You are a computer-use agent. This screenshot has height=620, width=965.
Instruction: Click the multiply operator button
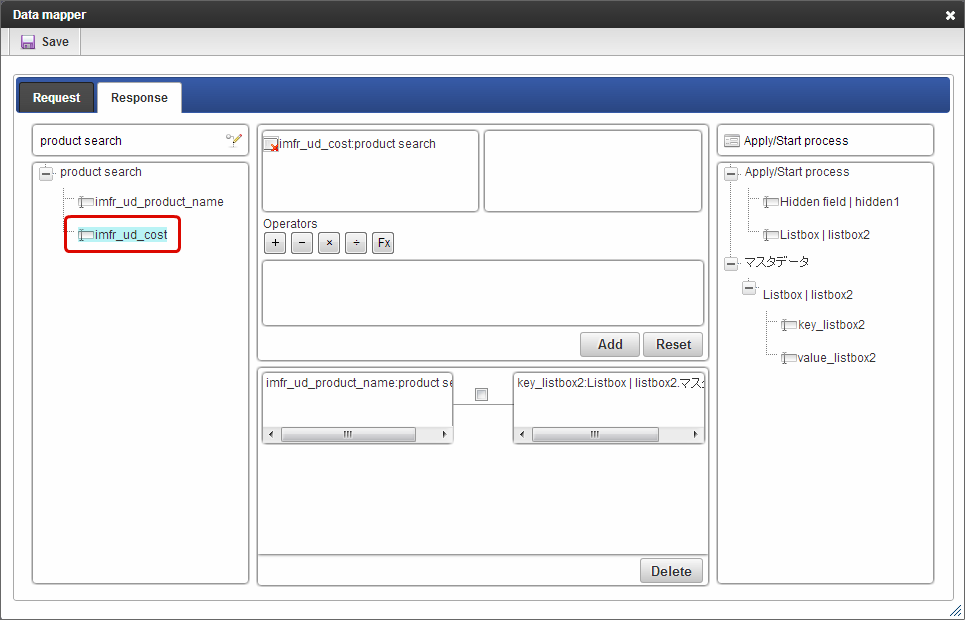(329, 243)
